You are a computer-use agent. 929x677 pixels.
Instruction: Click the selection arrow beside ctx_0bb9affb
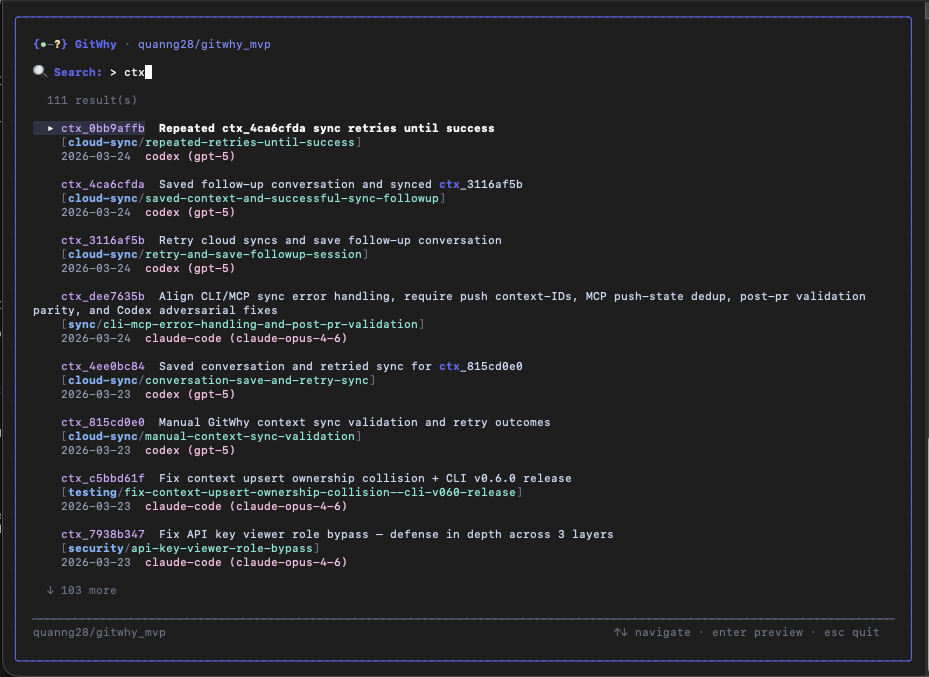50,128
